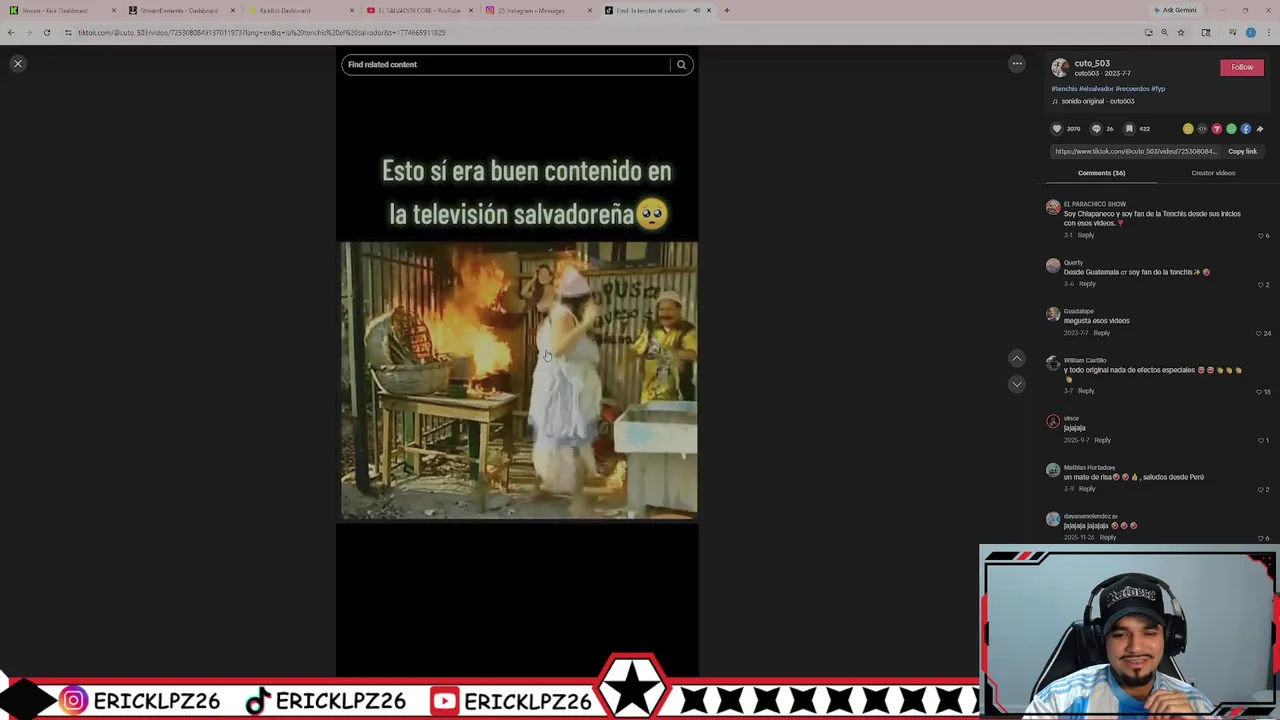
Task: Reply to dayanamelendez.sv comment
Action: (x=1107, y=538)
